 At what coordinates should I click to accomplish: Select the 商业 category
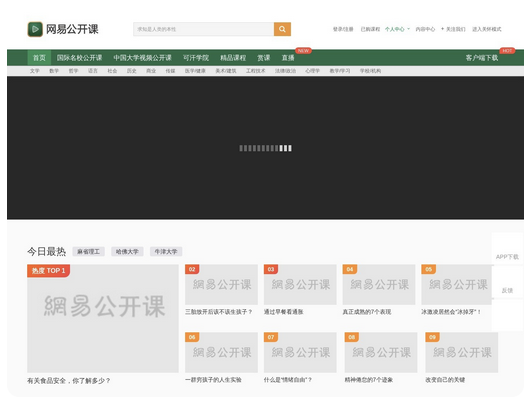(x=151, y=71)
